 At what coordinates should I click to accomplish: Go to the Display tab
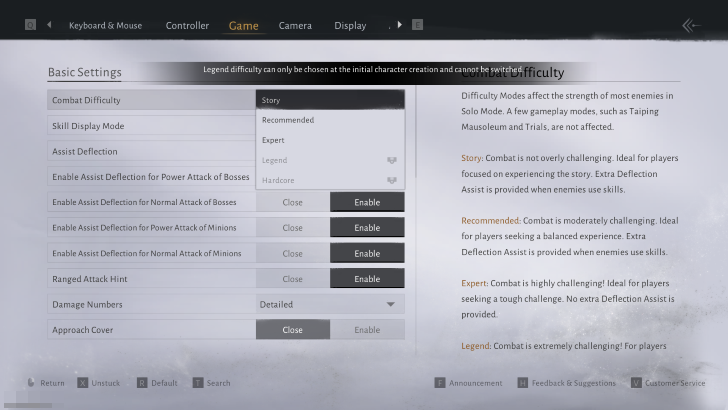pyautogui.click(x=350, y=26)
